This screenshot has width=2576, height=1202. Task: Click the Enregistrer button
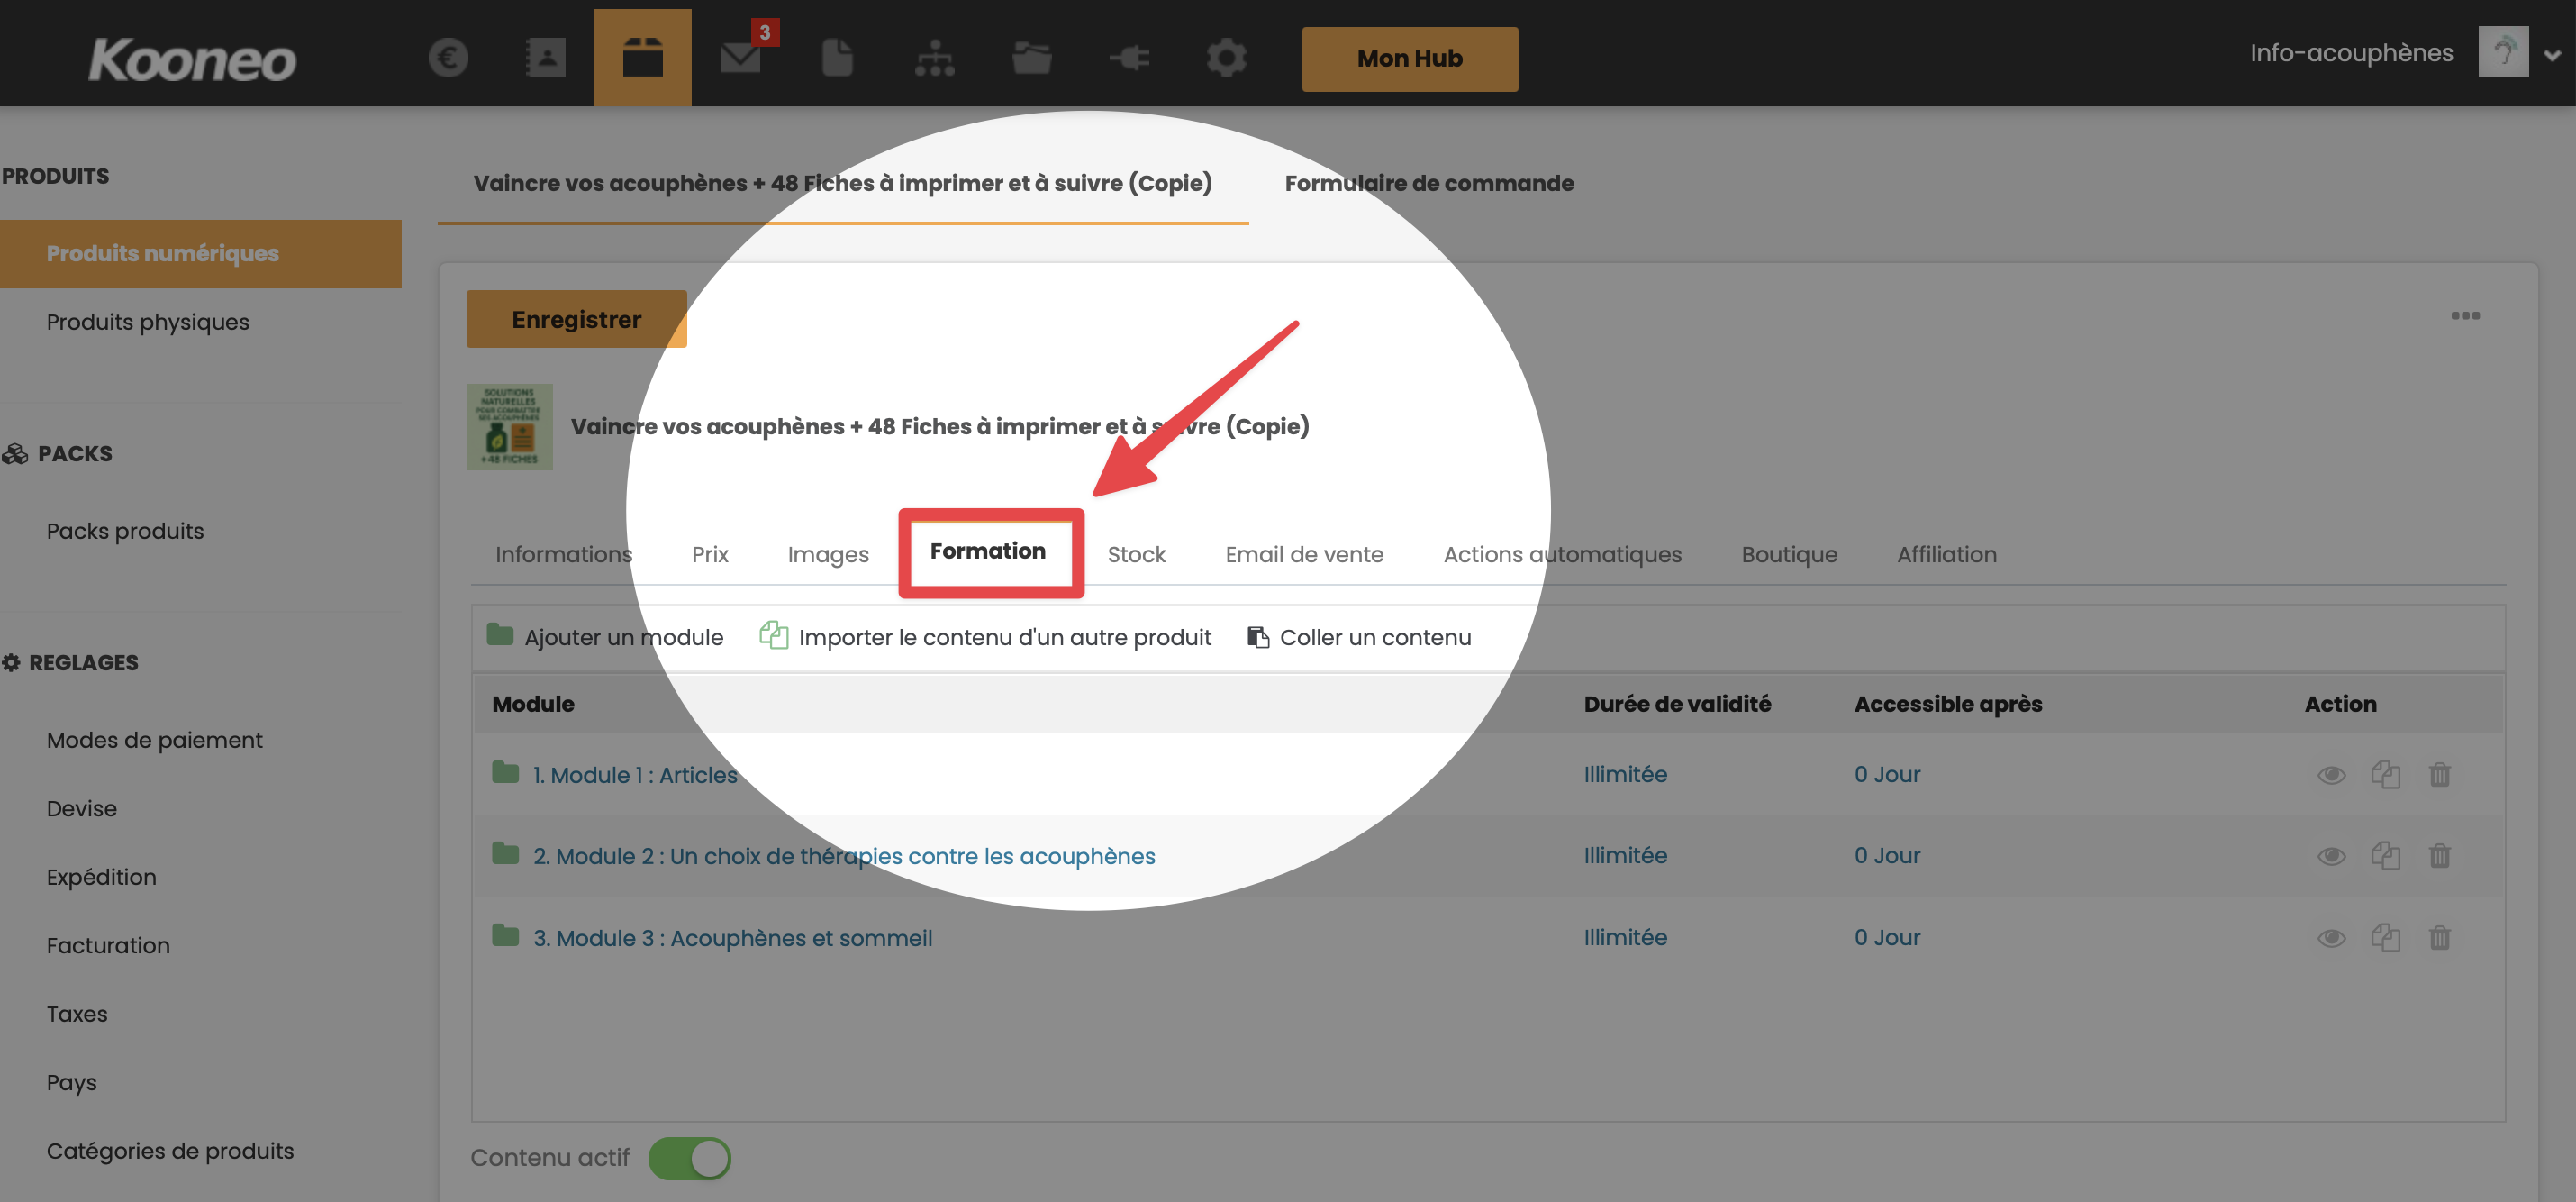coord(576,319)
